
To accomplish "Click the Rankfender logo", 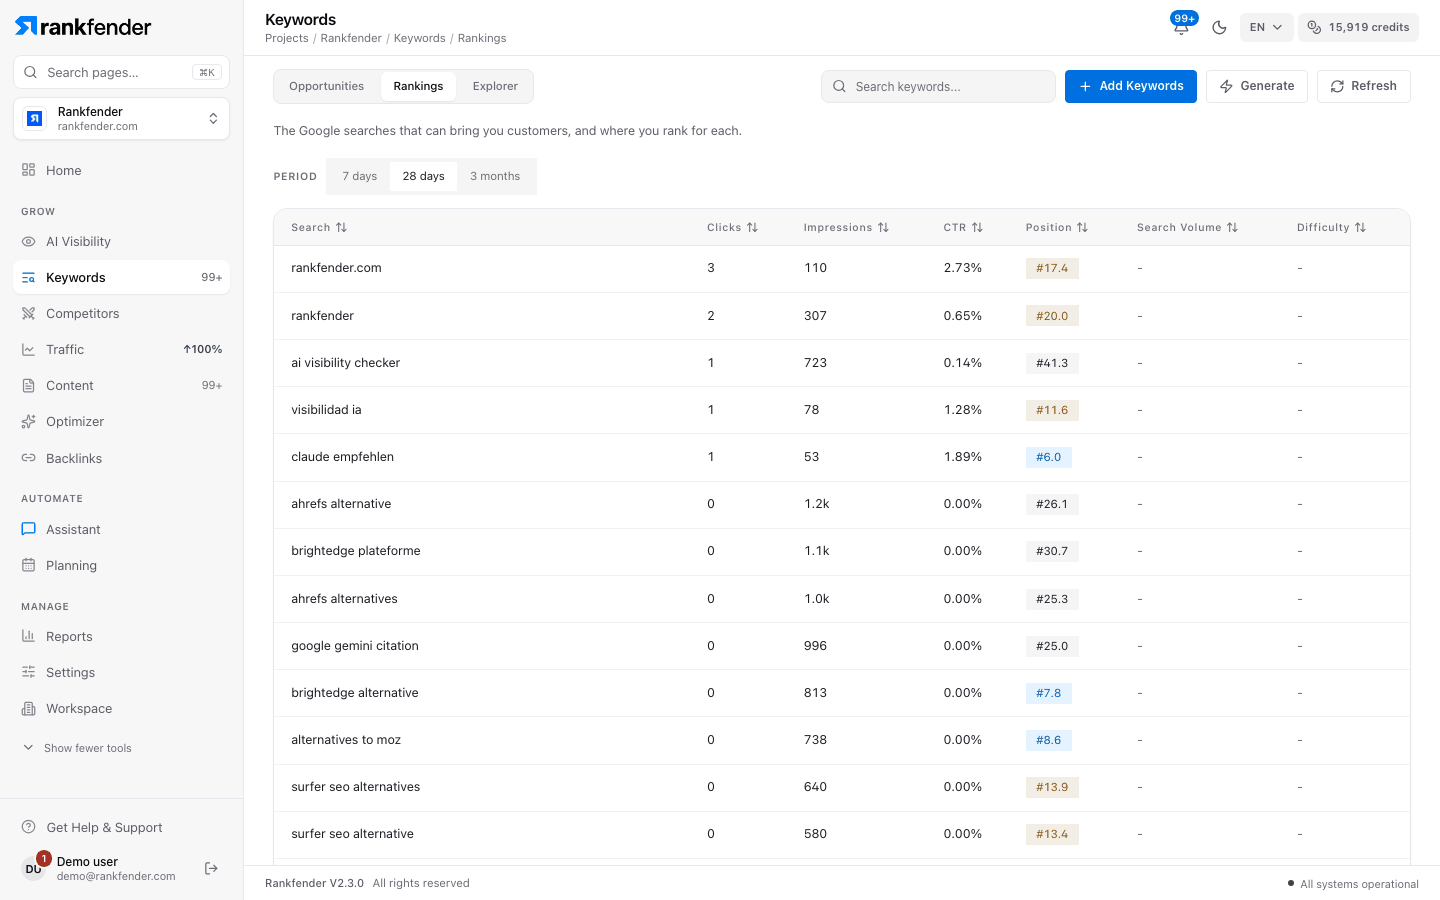I will point(83,26).
